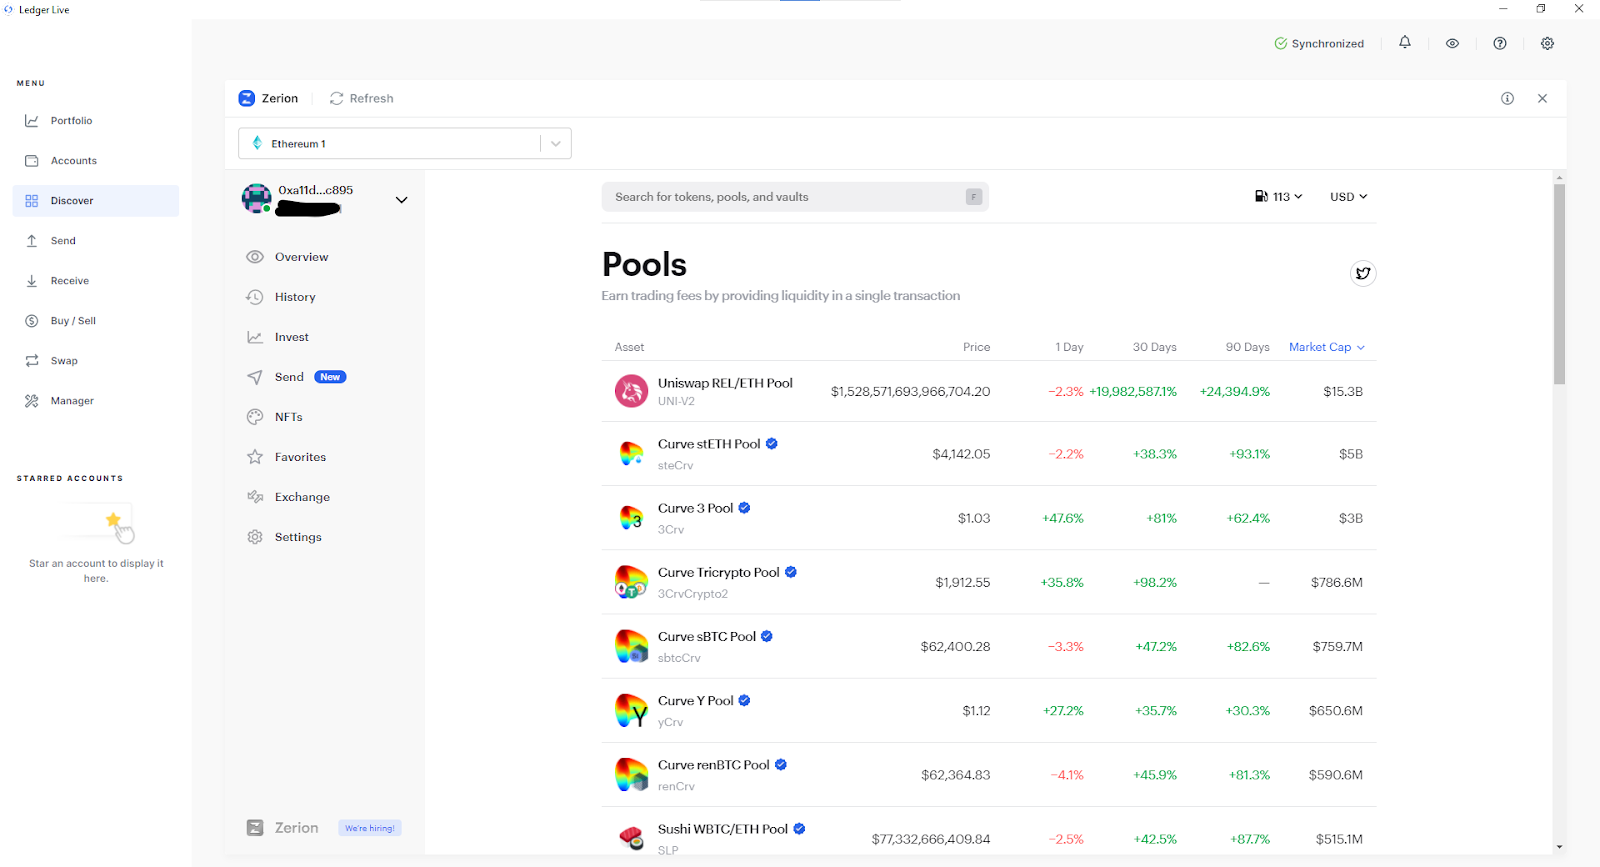Click the Uniswap REL/ETH pool icon
Image resolution: width=1600 pixels, height=867 pixels.
(631, 391)
